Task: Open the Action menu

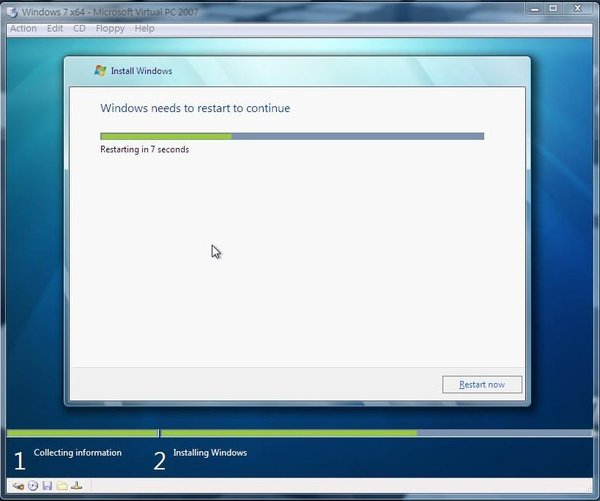Action: click(x=23, y=29)
